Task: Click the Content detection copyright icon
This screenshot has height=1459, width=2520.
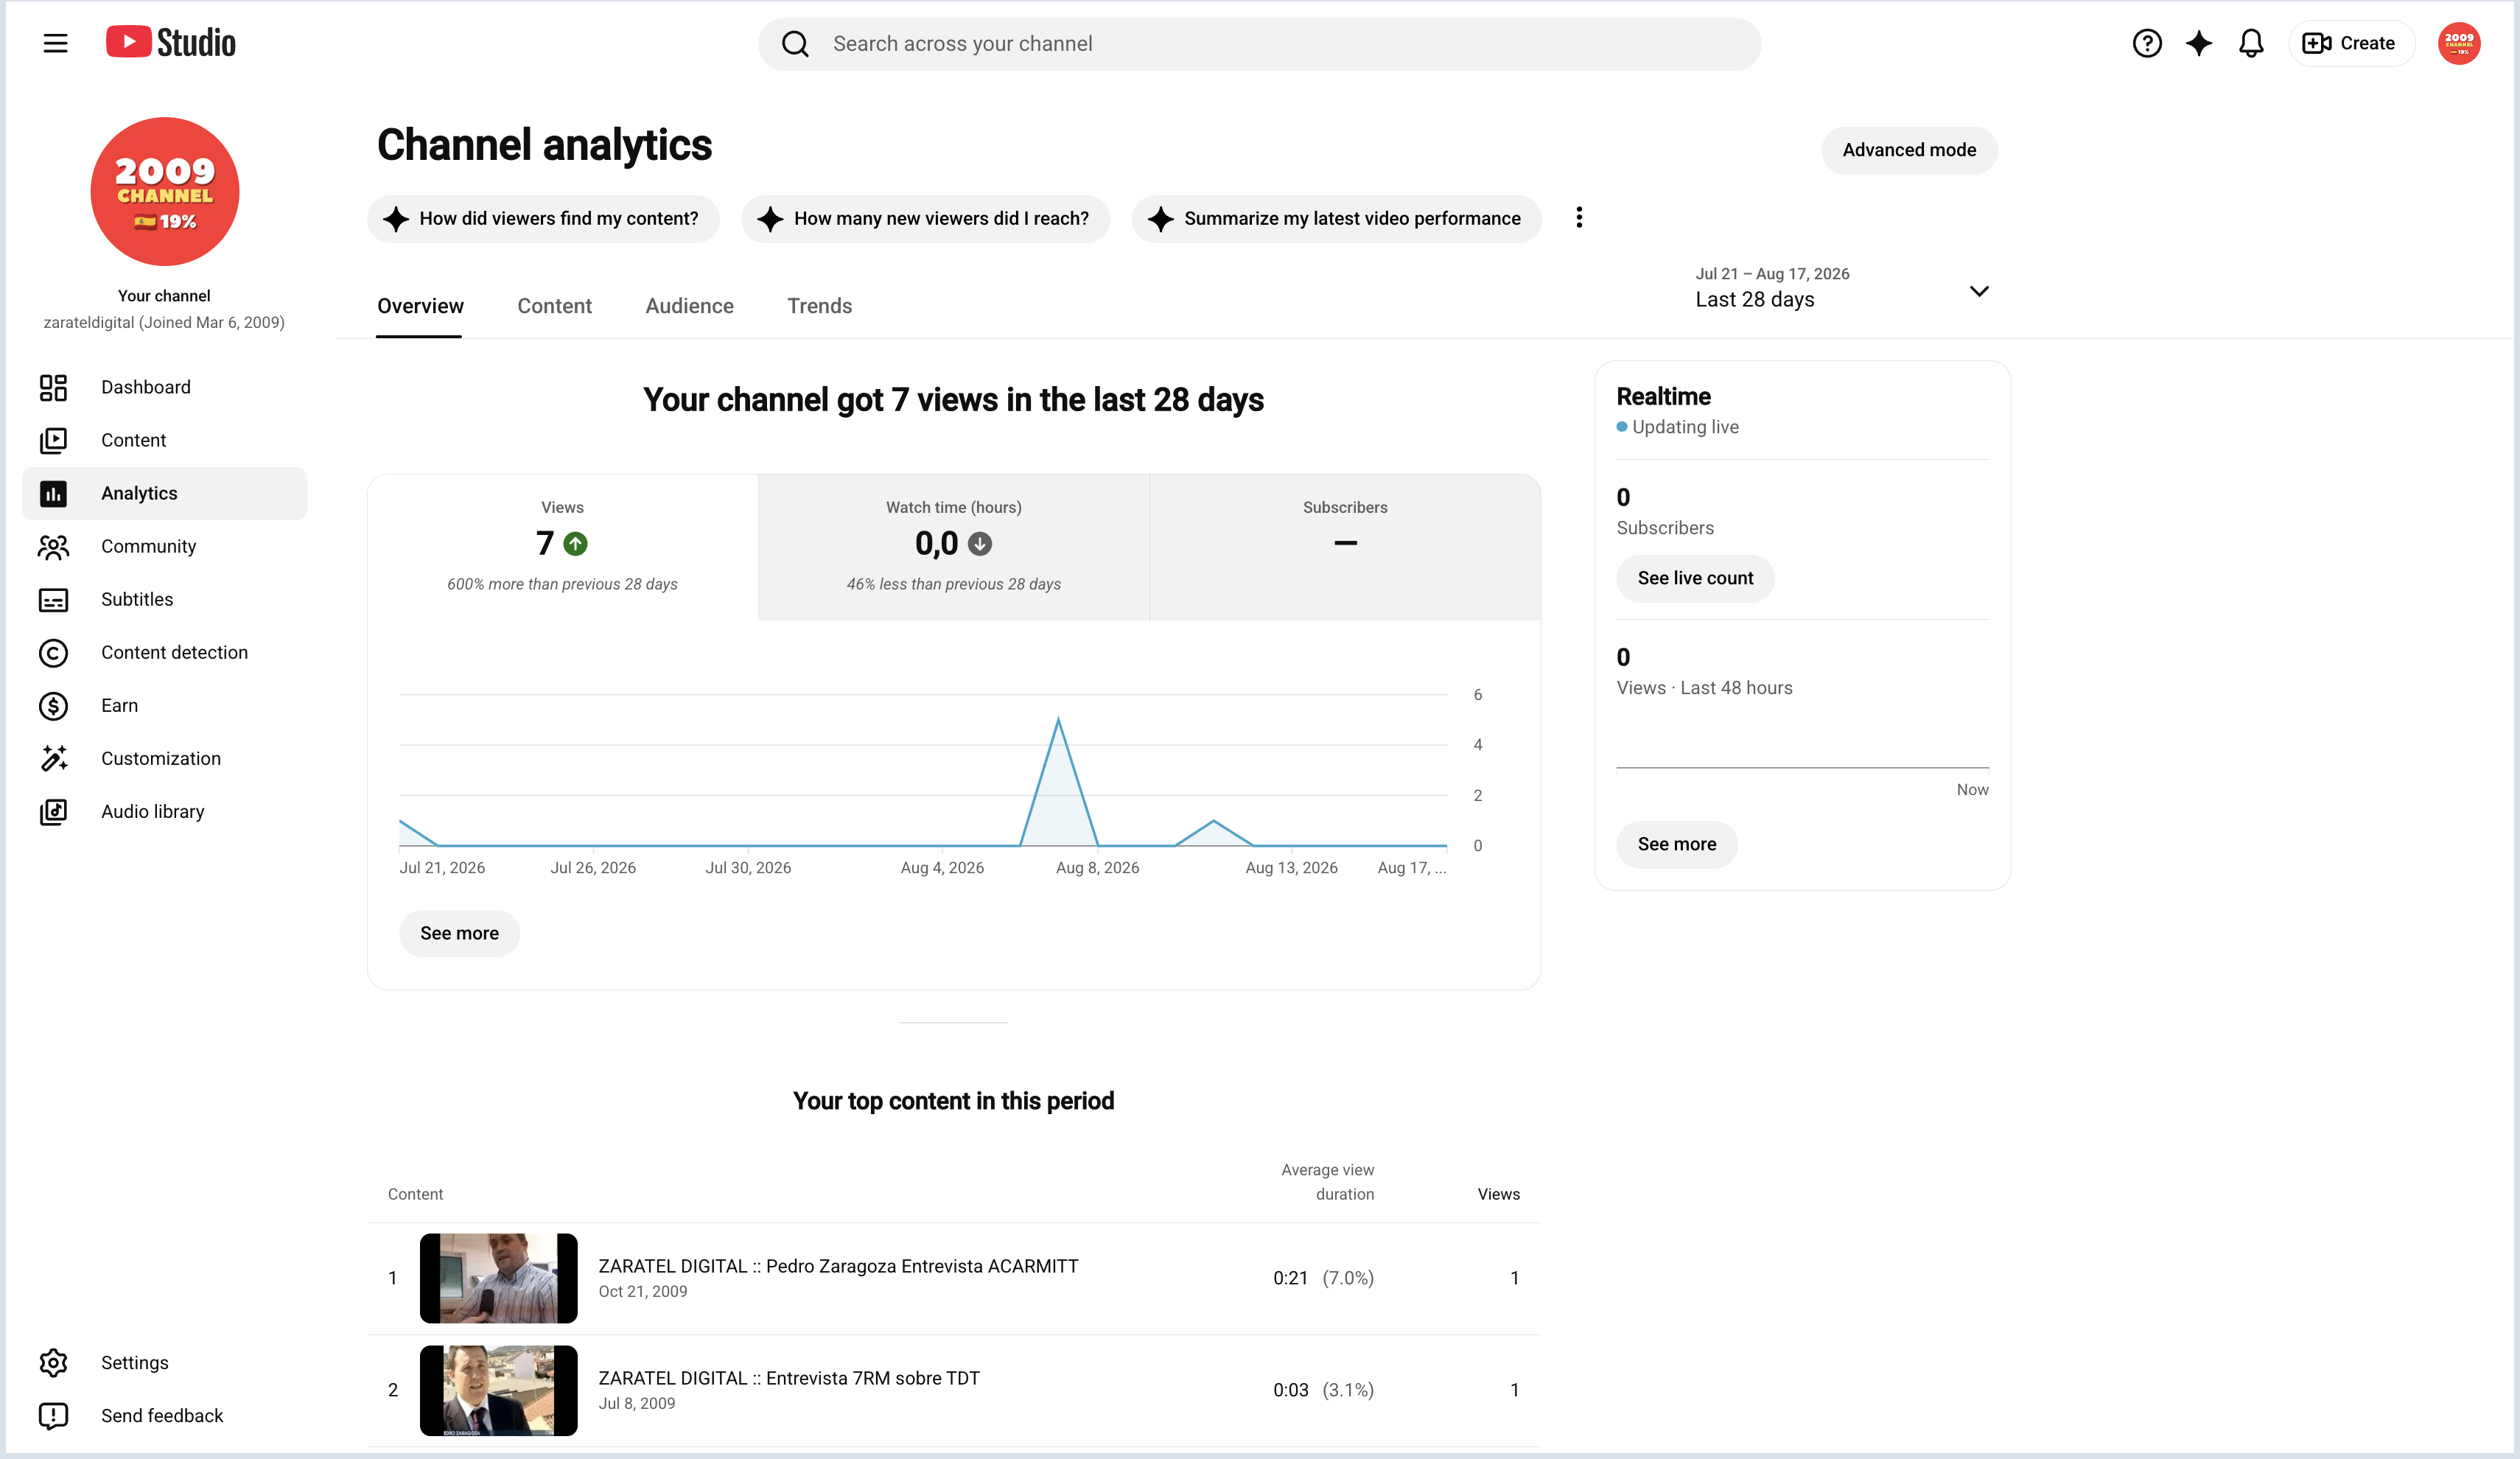Action: [x=53, y=652]
